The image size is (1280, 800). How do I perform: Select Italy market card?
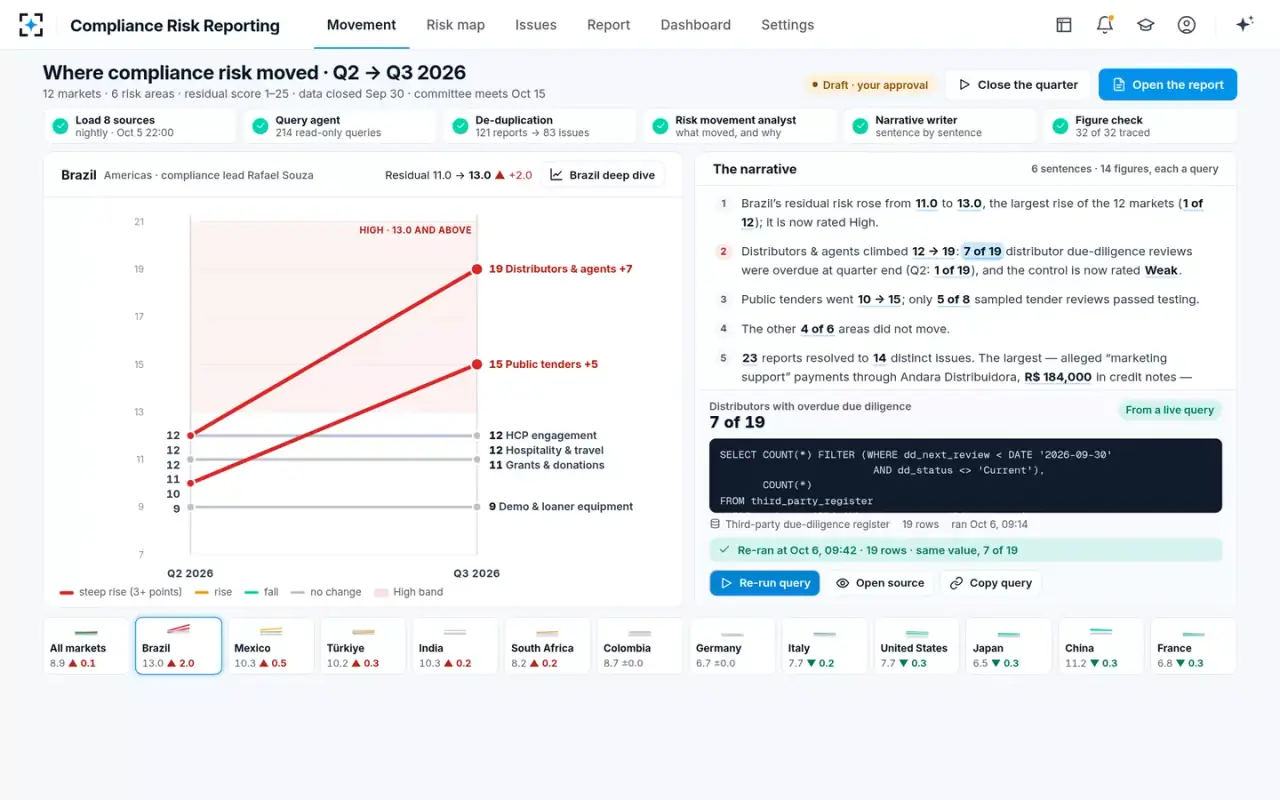click(823, 646)
